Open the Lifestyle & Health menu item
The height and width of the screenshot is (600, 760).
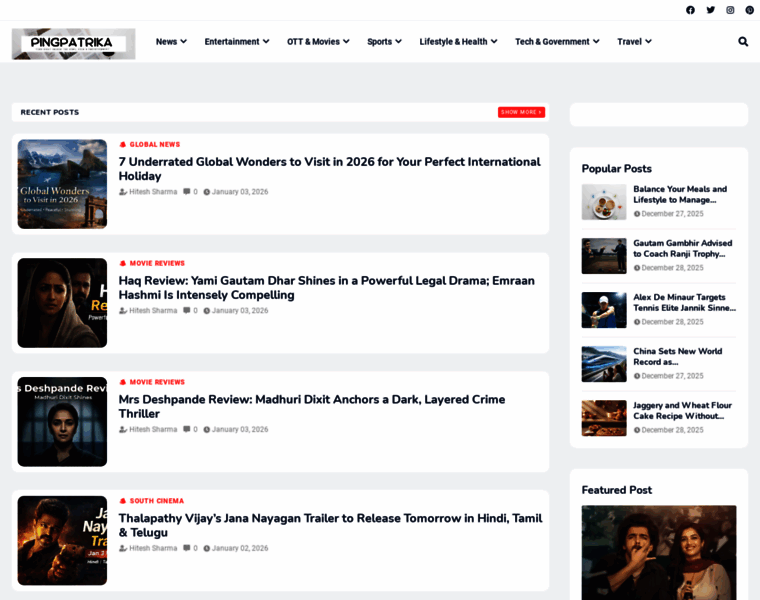453,42
